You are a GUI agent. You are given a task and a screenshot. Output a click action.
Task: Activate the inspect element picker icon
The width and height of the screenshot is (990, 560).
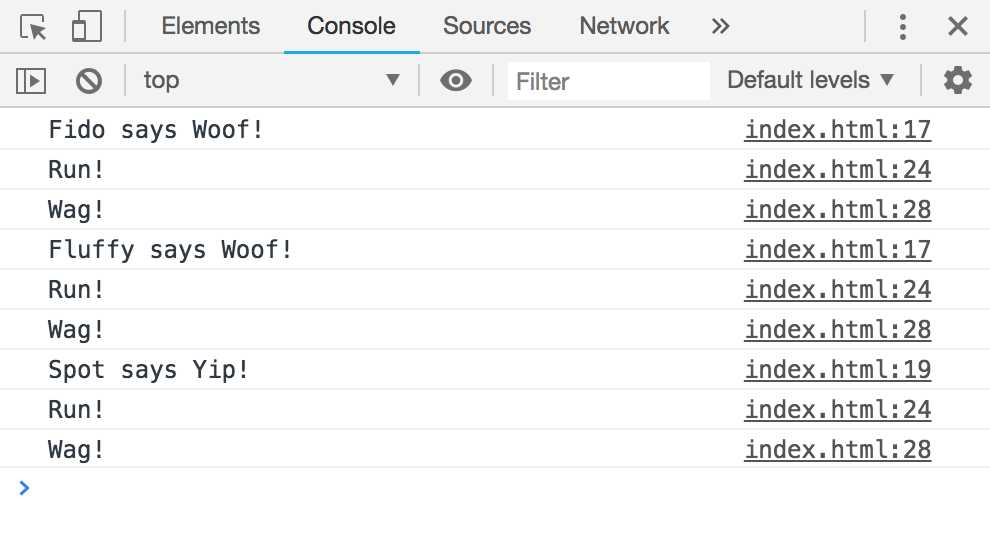coord(34,27)
